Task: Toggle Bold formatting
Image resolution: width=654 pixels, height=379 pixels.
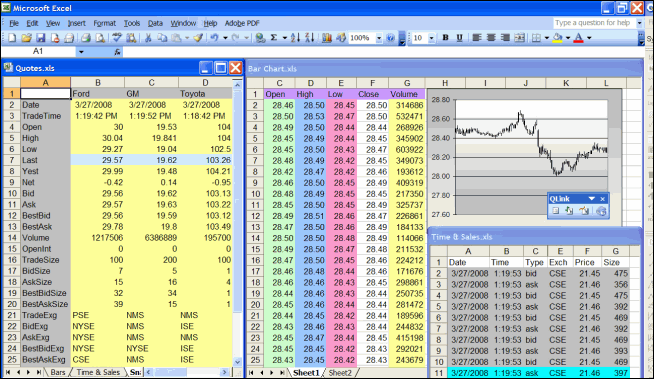Action: (x=445, y=38)
